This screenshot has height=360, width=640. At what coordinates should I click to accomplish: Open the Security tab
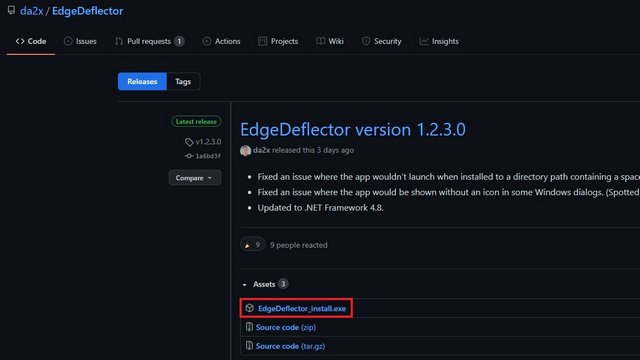[x=381, y=41]
